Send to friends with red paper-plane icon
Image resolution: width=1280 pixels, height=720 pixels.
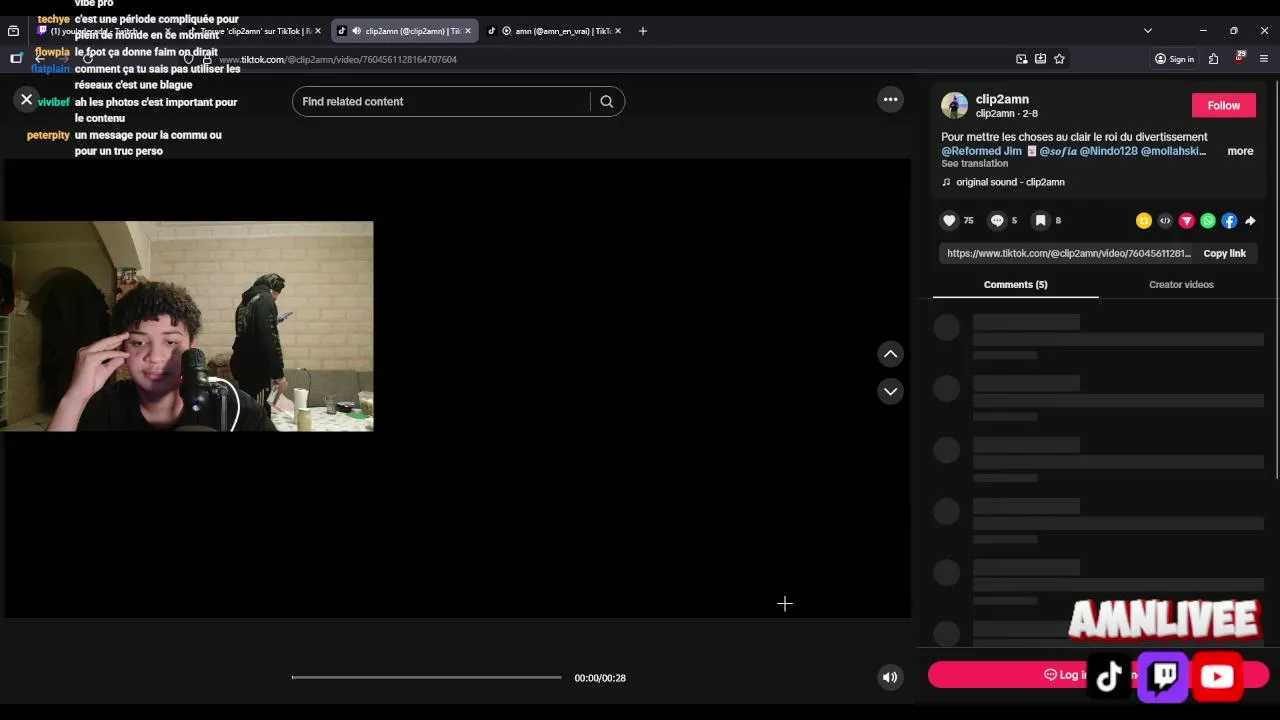1187,221
